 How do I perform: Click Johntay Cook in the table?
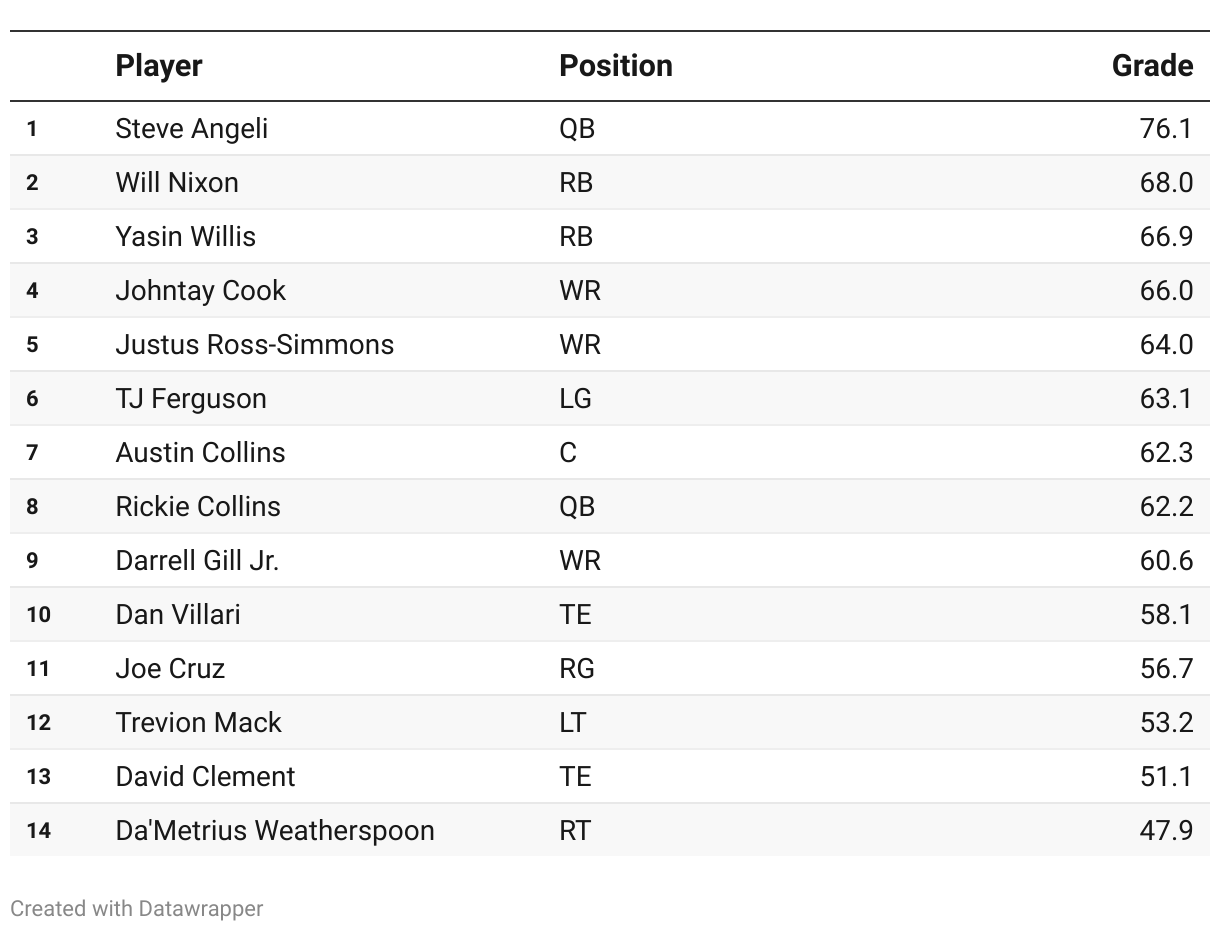pyautogui.click(x=201, y=291)
